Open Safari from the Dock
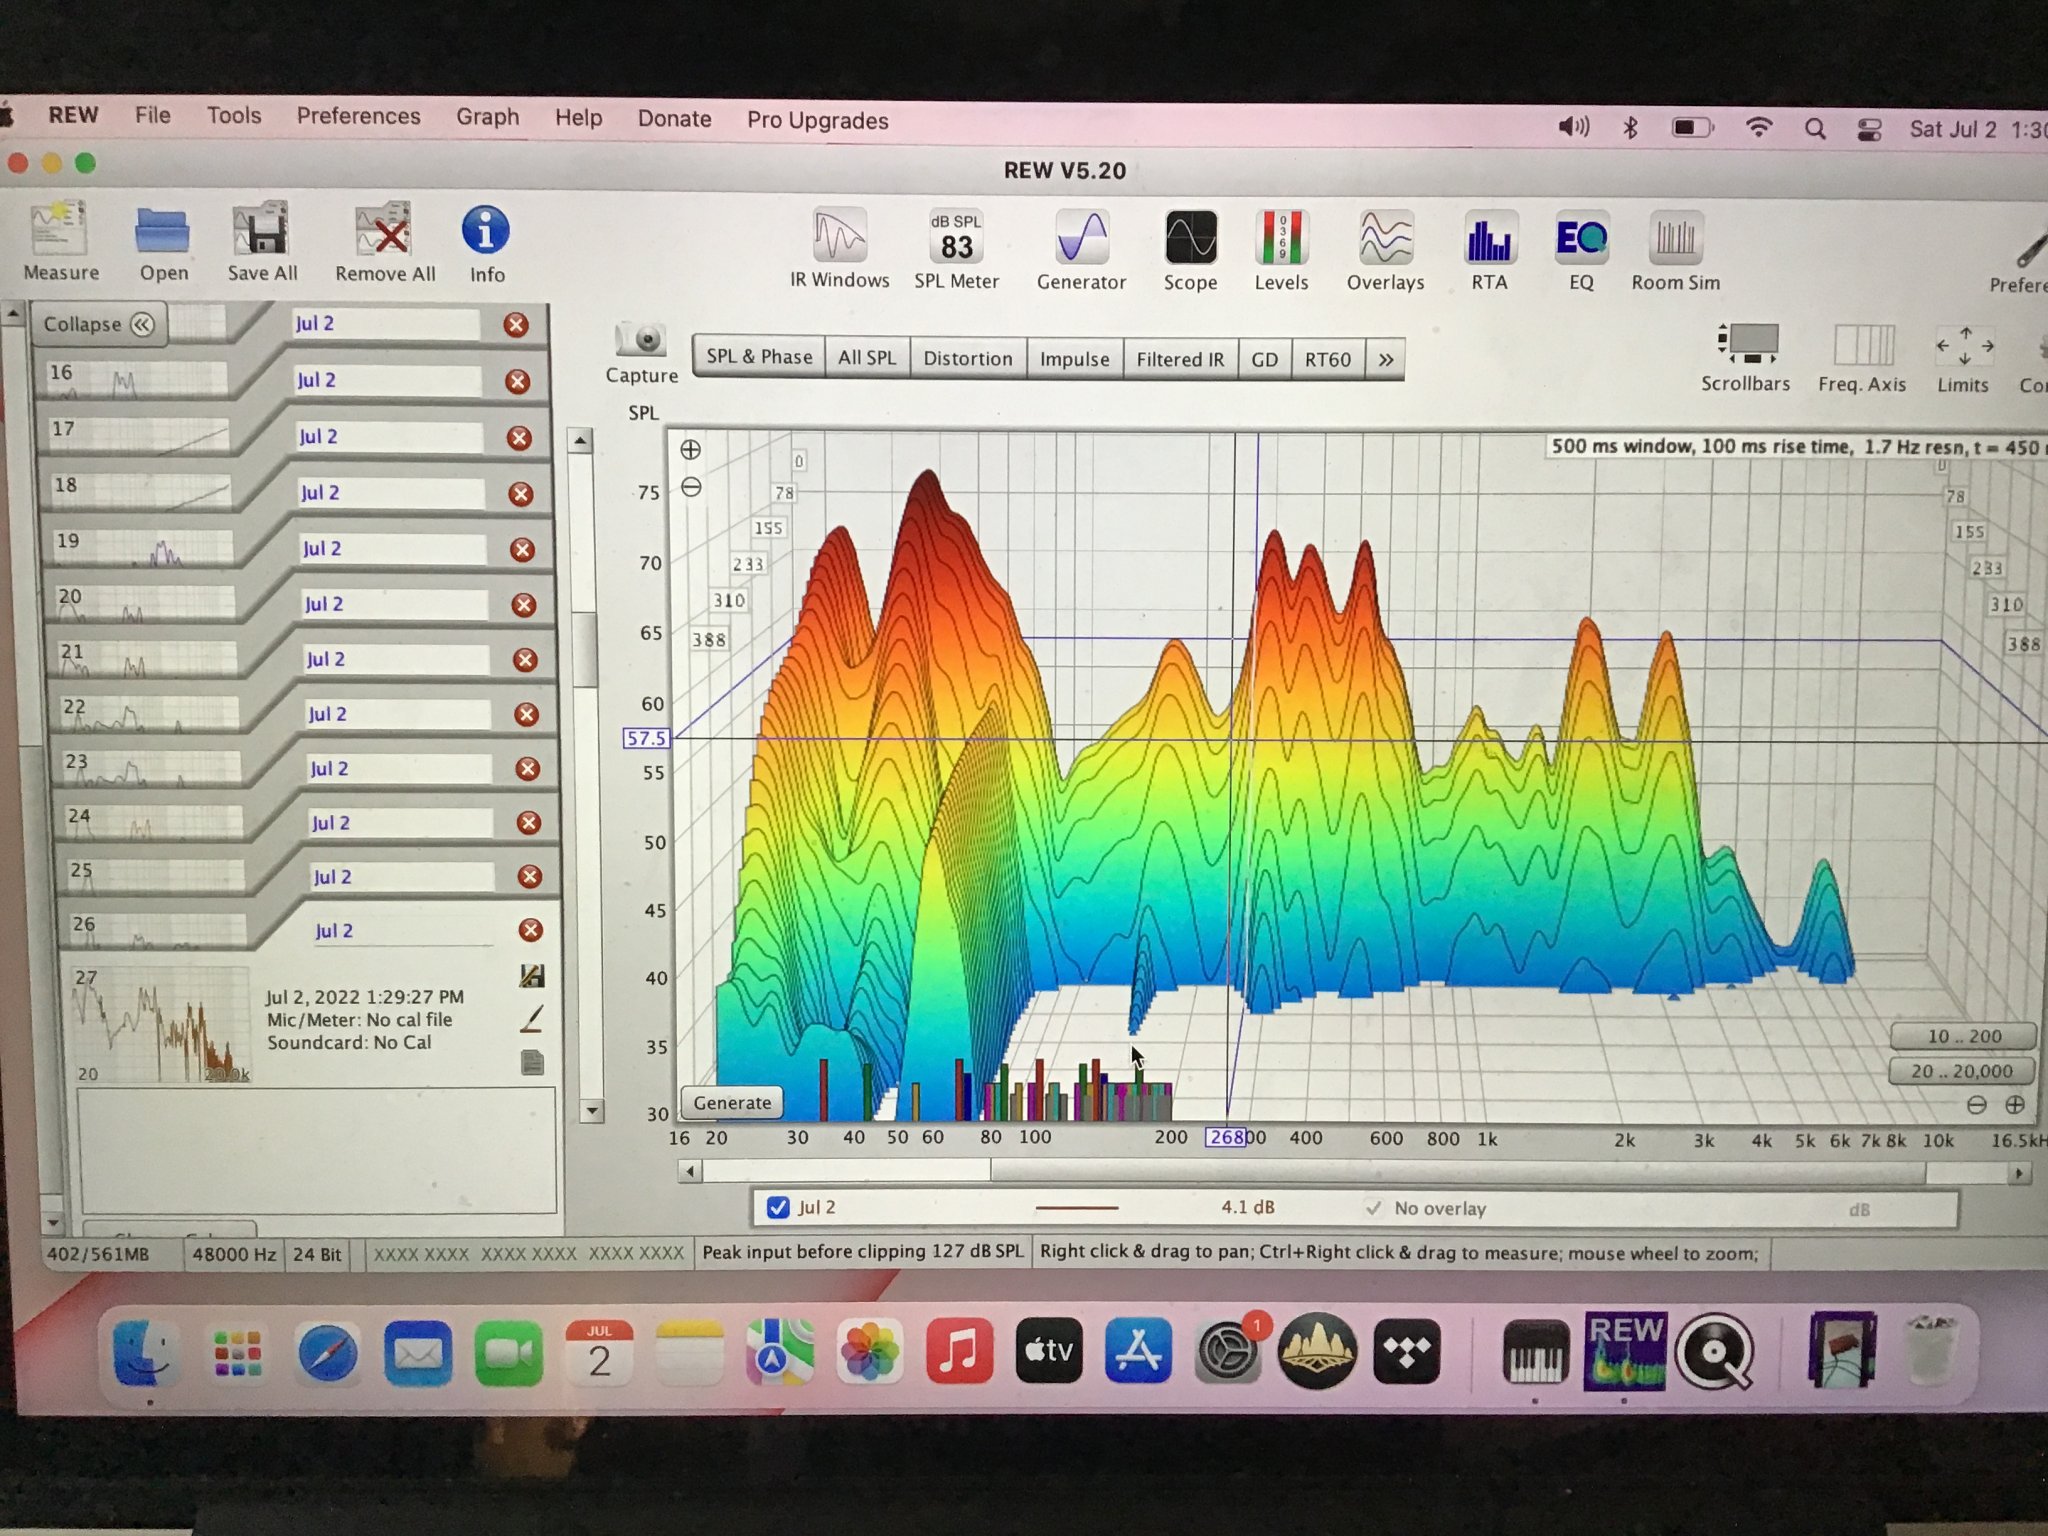This screenshot has width=2048, height=1536. tap(327, 1353)
